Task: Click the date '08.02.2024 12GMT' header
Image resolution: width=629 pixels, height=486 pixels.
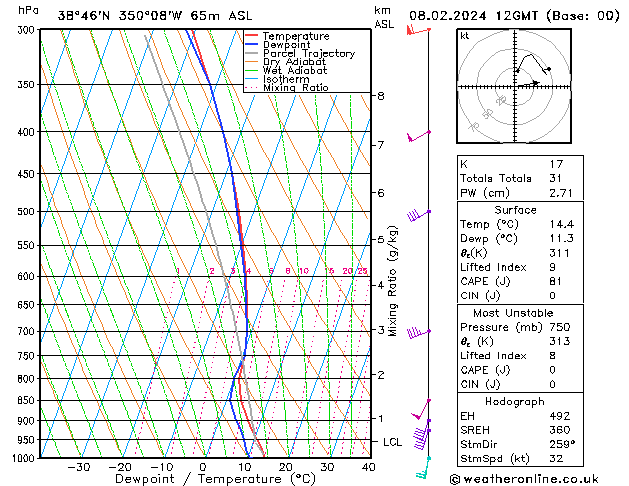Action: [x=474, y=16]
